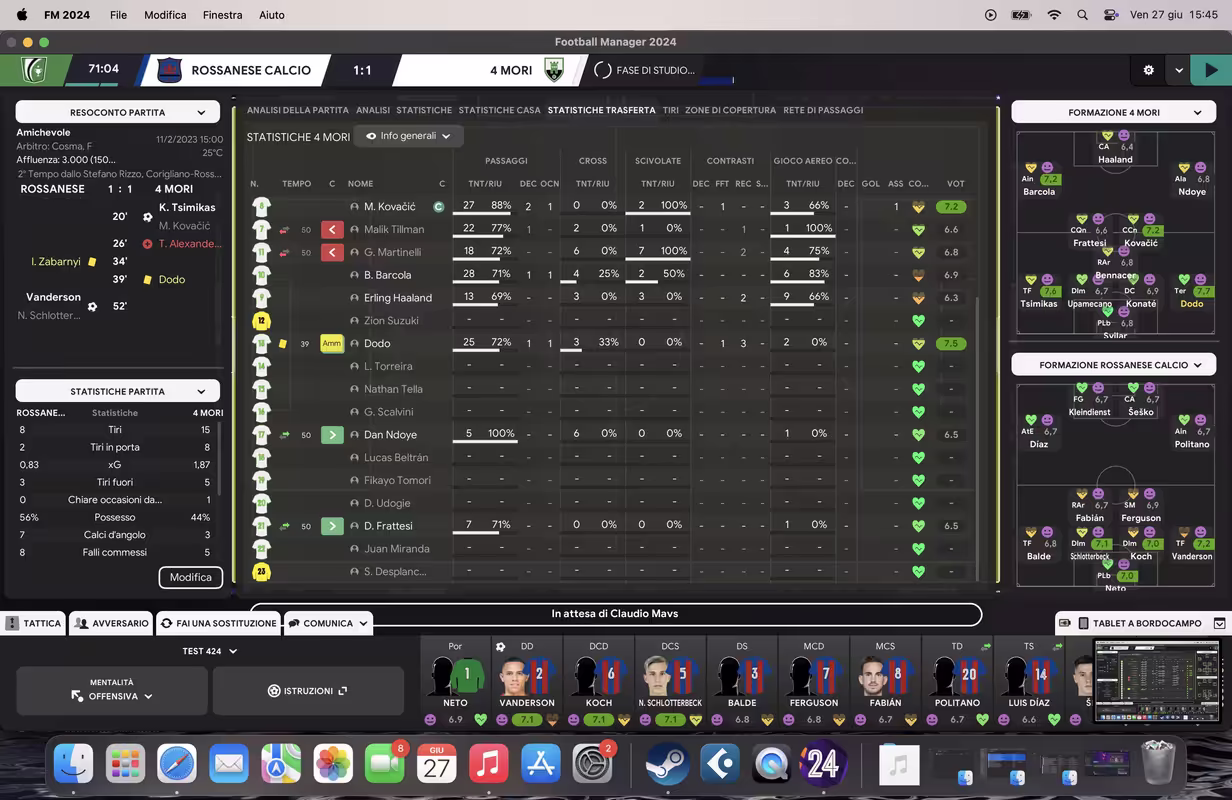
Task: Click green substituted-on arrow for D. Frattesi
Action: [332, 526]
